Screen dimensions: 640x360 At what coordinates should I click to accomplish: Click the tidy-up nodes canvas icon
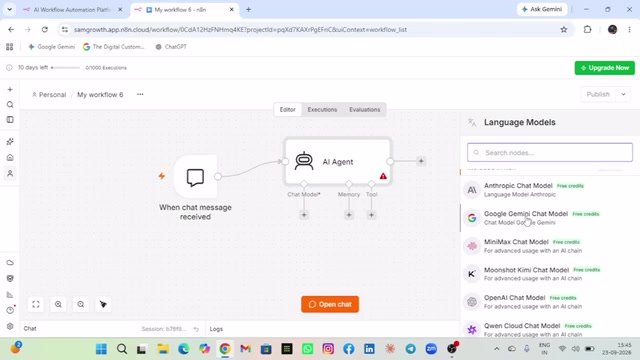click(x=103, y=304)
